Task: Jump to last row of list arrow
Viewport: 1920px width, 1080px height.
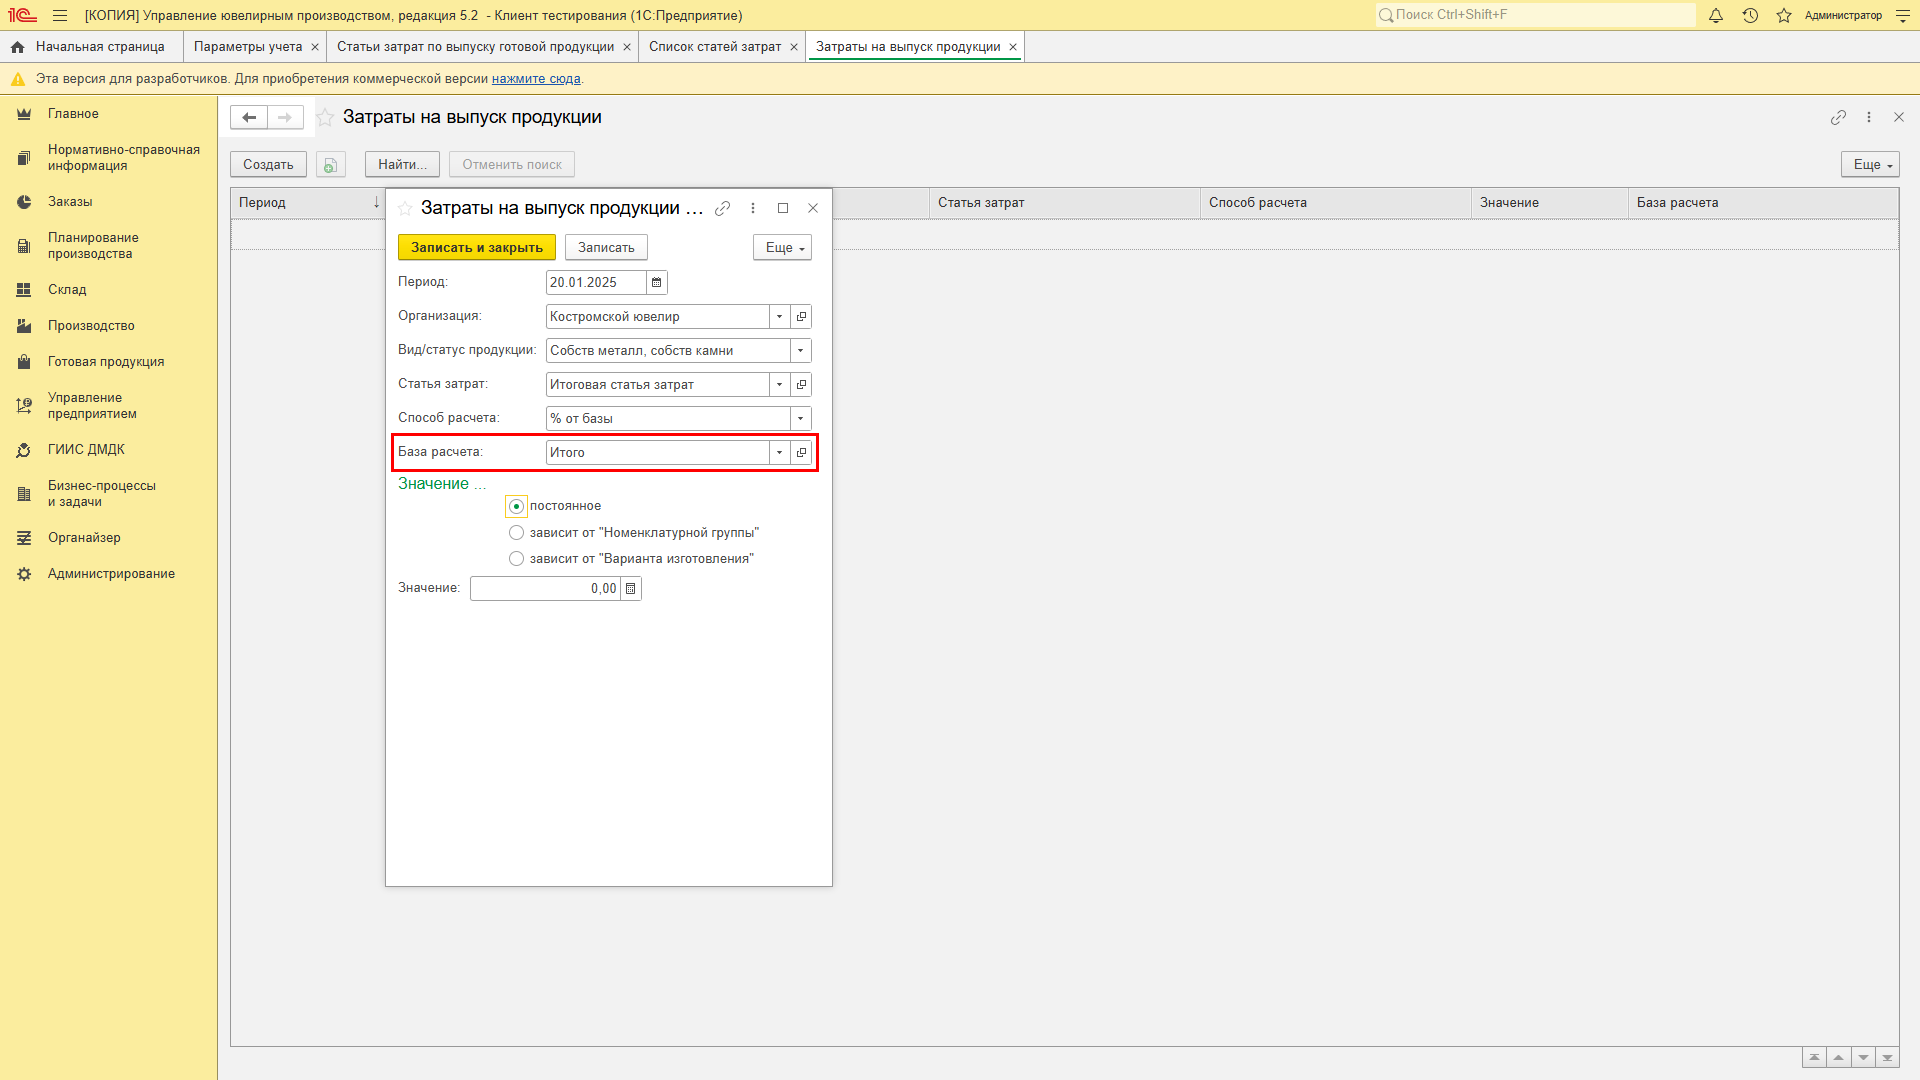Action: click(x=1887, y=1058)
